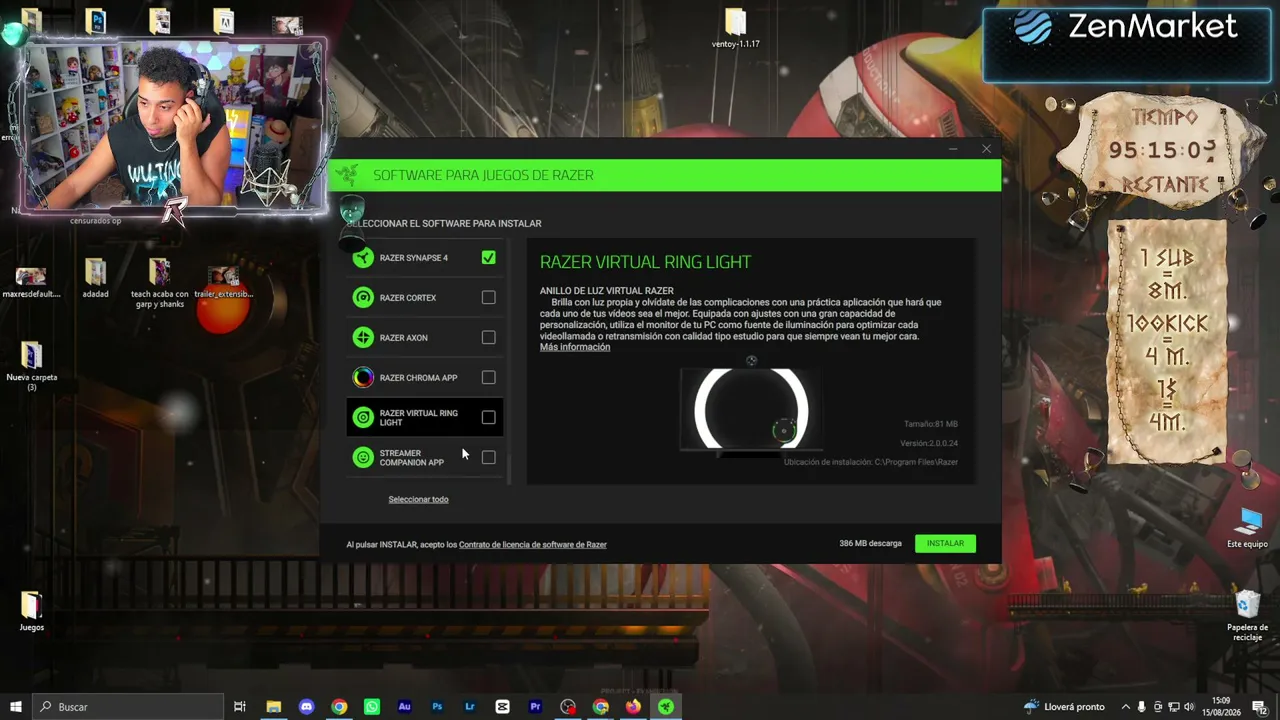This screenshot has height=720, width=1280.
Task: Expand the hidden system tray icons
Action: [1126, 707]
